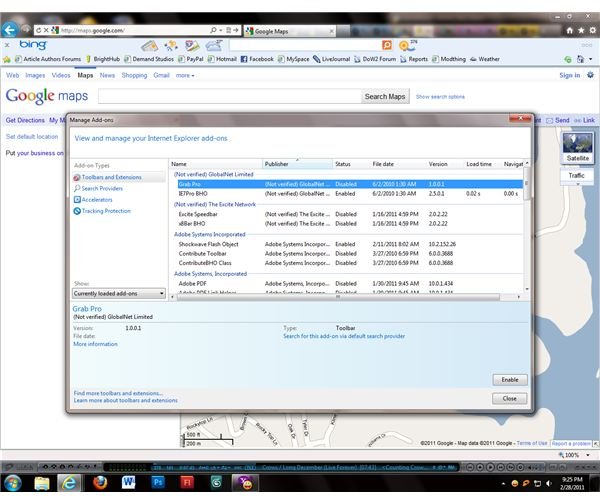Sort add-ons by Publisher column
Viewport: 600px width, 497px height.
pyautogui.click(x=297, y=164)
